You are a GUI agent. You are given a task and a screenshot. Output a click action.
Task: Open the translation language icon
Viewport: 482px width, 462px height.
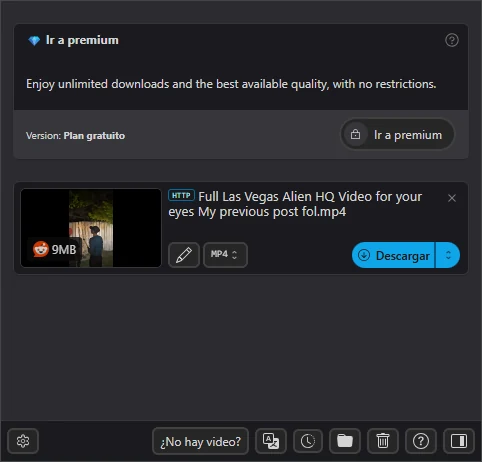[271, 441]
